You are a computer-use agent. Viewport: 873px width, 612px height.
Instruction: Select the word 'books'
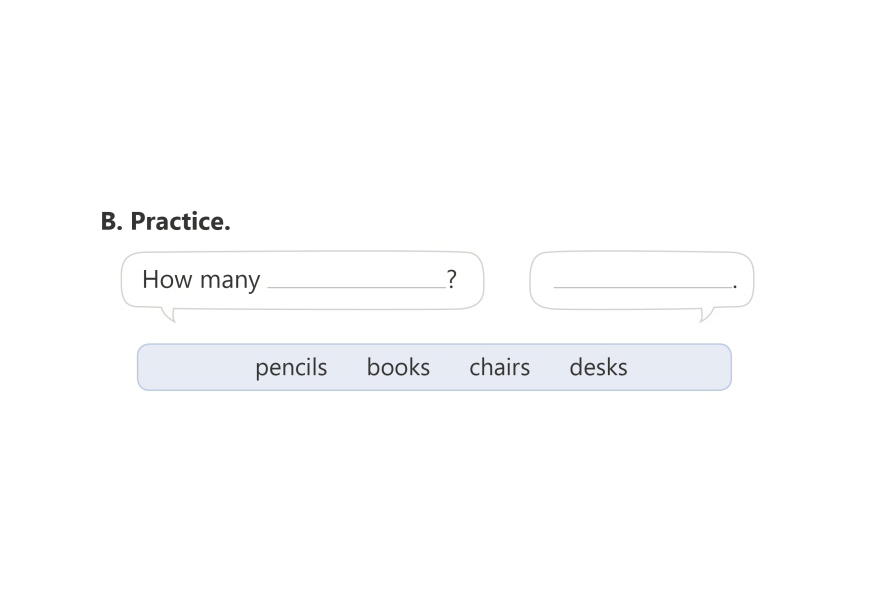point(398,368)
